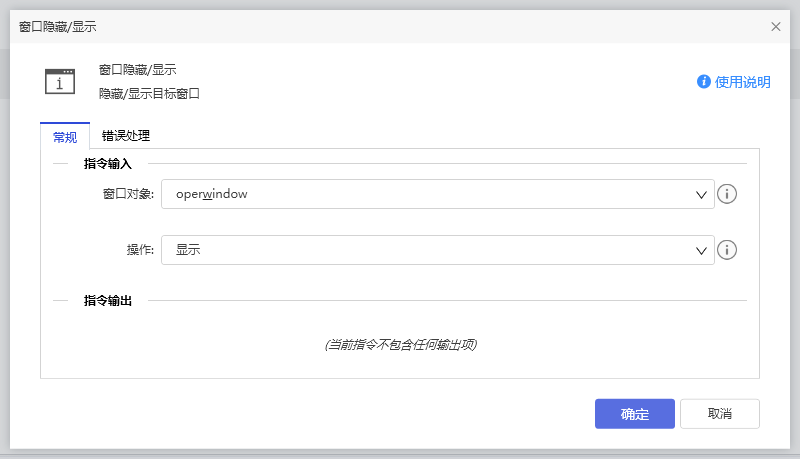Image resolution: width=800 pixels, height=459 pixels.
Task: Click the window command icon in header
Action: [60, 81]
